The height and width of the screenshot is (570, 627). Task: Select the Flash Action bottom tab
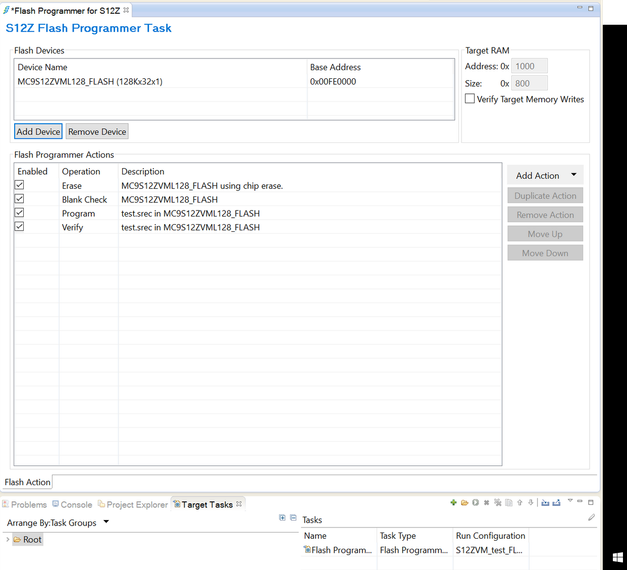(27, 482)
